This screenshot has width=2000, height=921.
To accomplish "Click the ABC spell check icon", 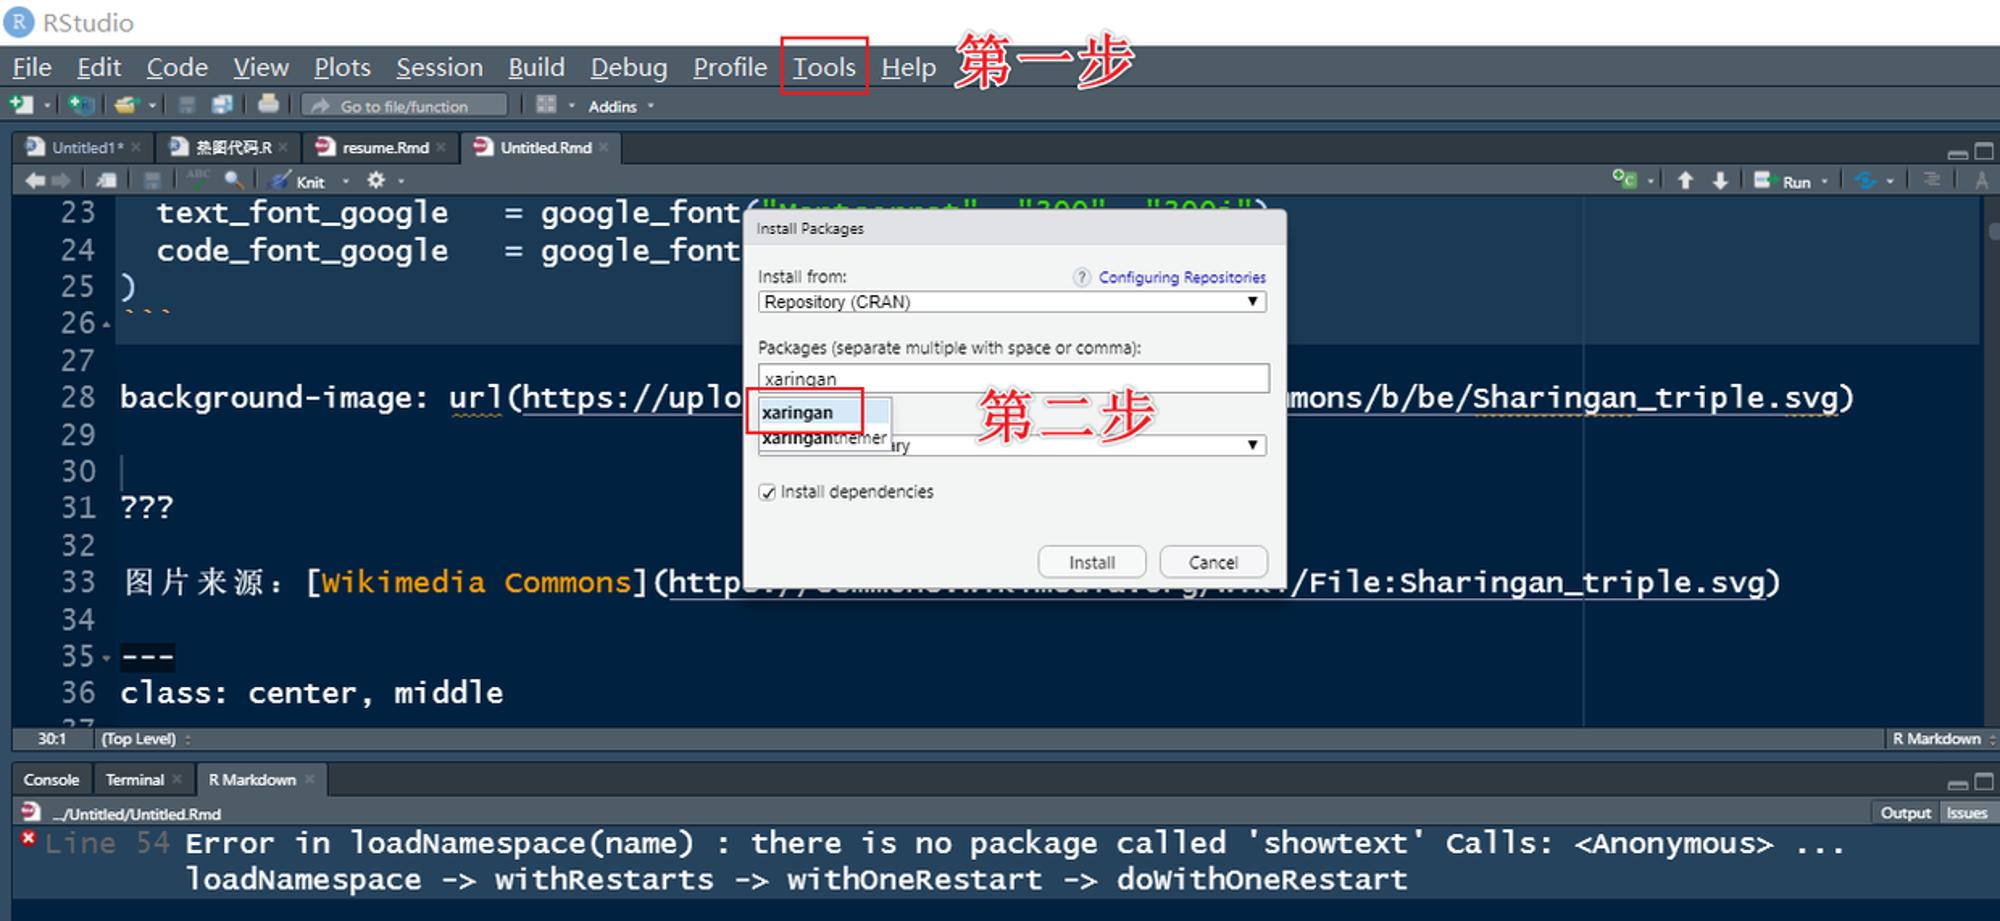I will click(198, 179).
